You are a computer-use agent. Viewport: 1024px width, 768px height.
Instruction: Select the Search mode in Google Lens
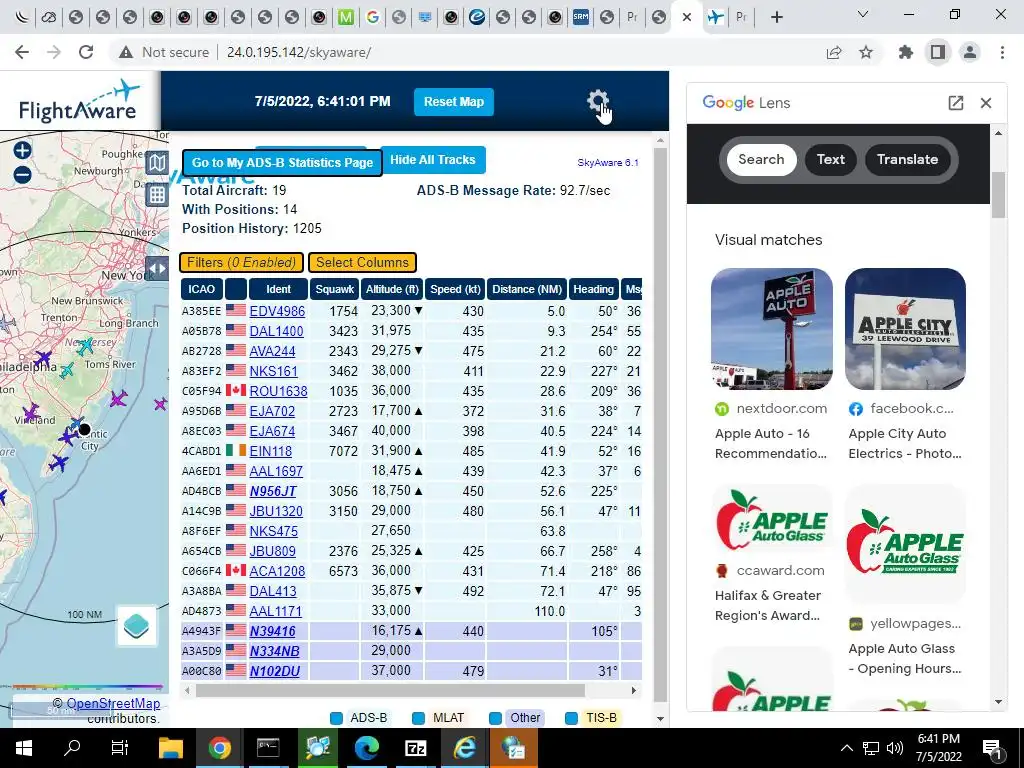(x=761, y=159)
